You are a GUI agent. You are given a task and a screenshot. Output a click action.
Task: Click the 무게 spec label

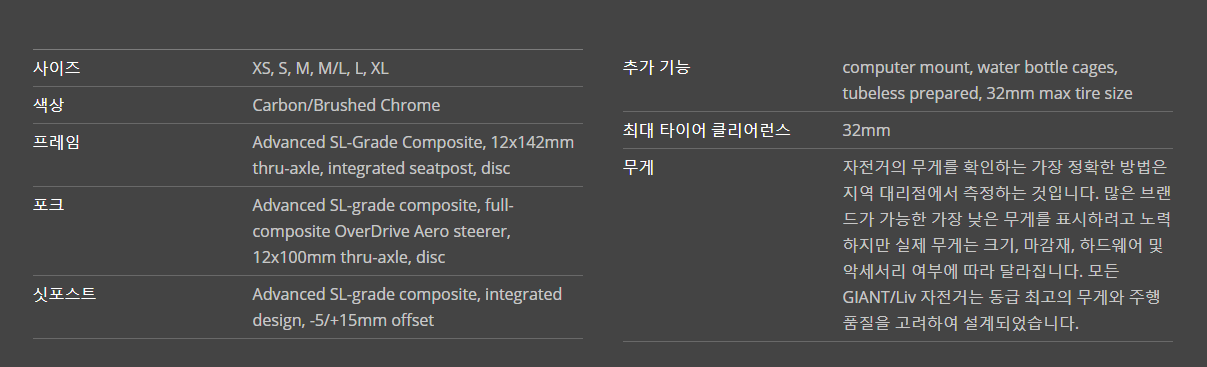click(639, 167)
